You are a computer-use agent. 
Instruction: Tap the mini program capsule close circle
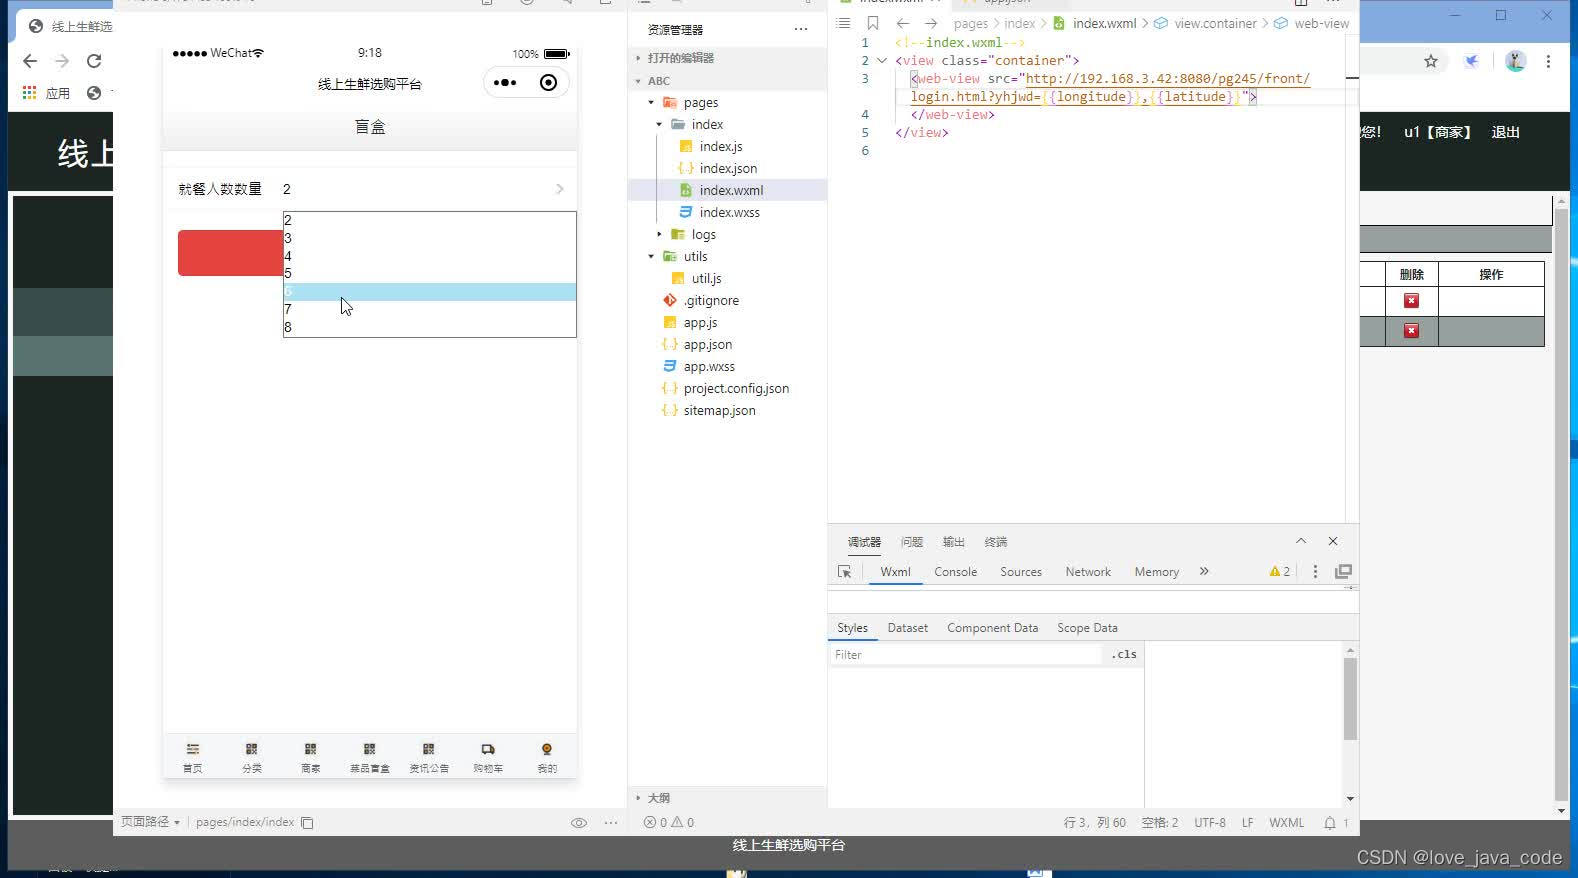click(x=548, y=83)
